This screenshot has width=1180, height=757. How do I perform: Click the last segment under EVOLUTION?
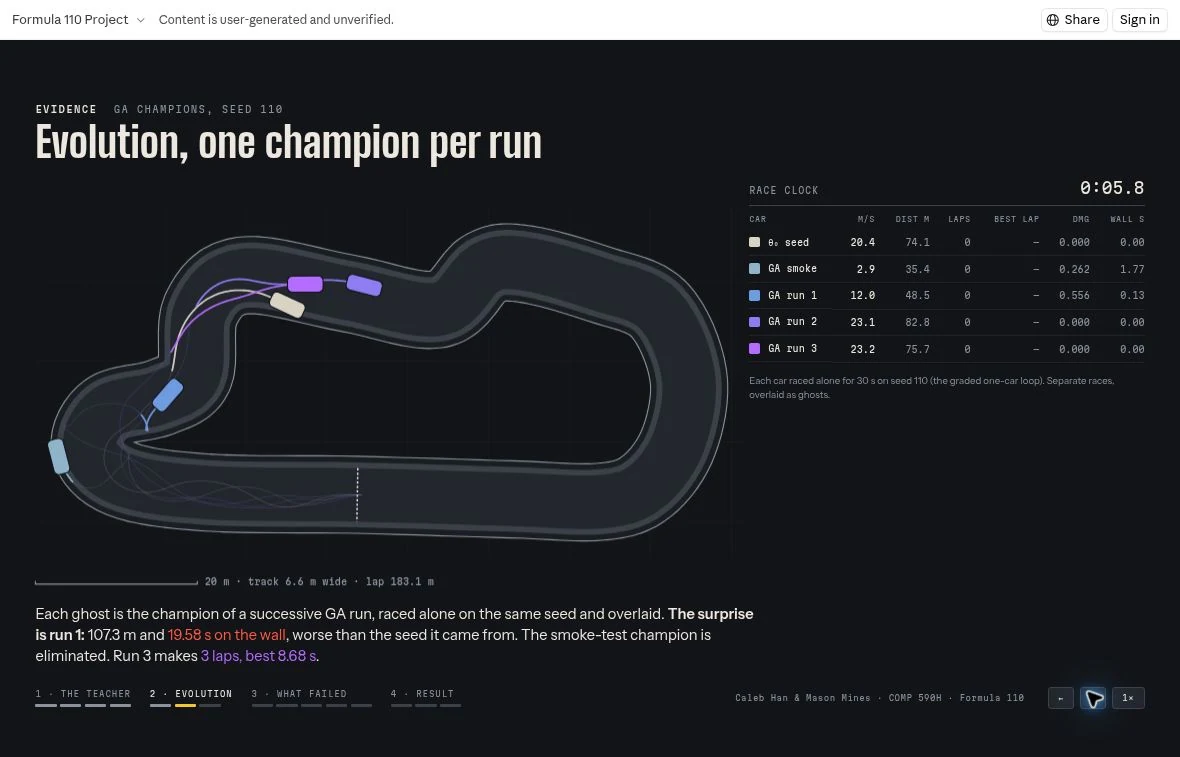tap(210, 705)
